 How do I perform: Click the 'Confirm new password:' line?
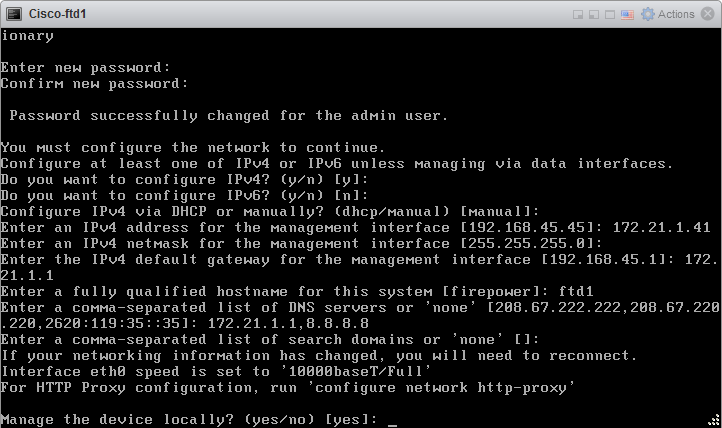(x=94, y=84)
